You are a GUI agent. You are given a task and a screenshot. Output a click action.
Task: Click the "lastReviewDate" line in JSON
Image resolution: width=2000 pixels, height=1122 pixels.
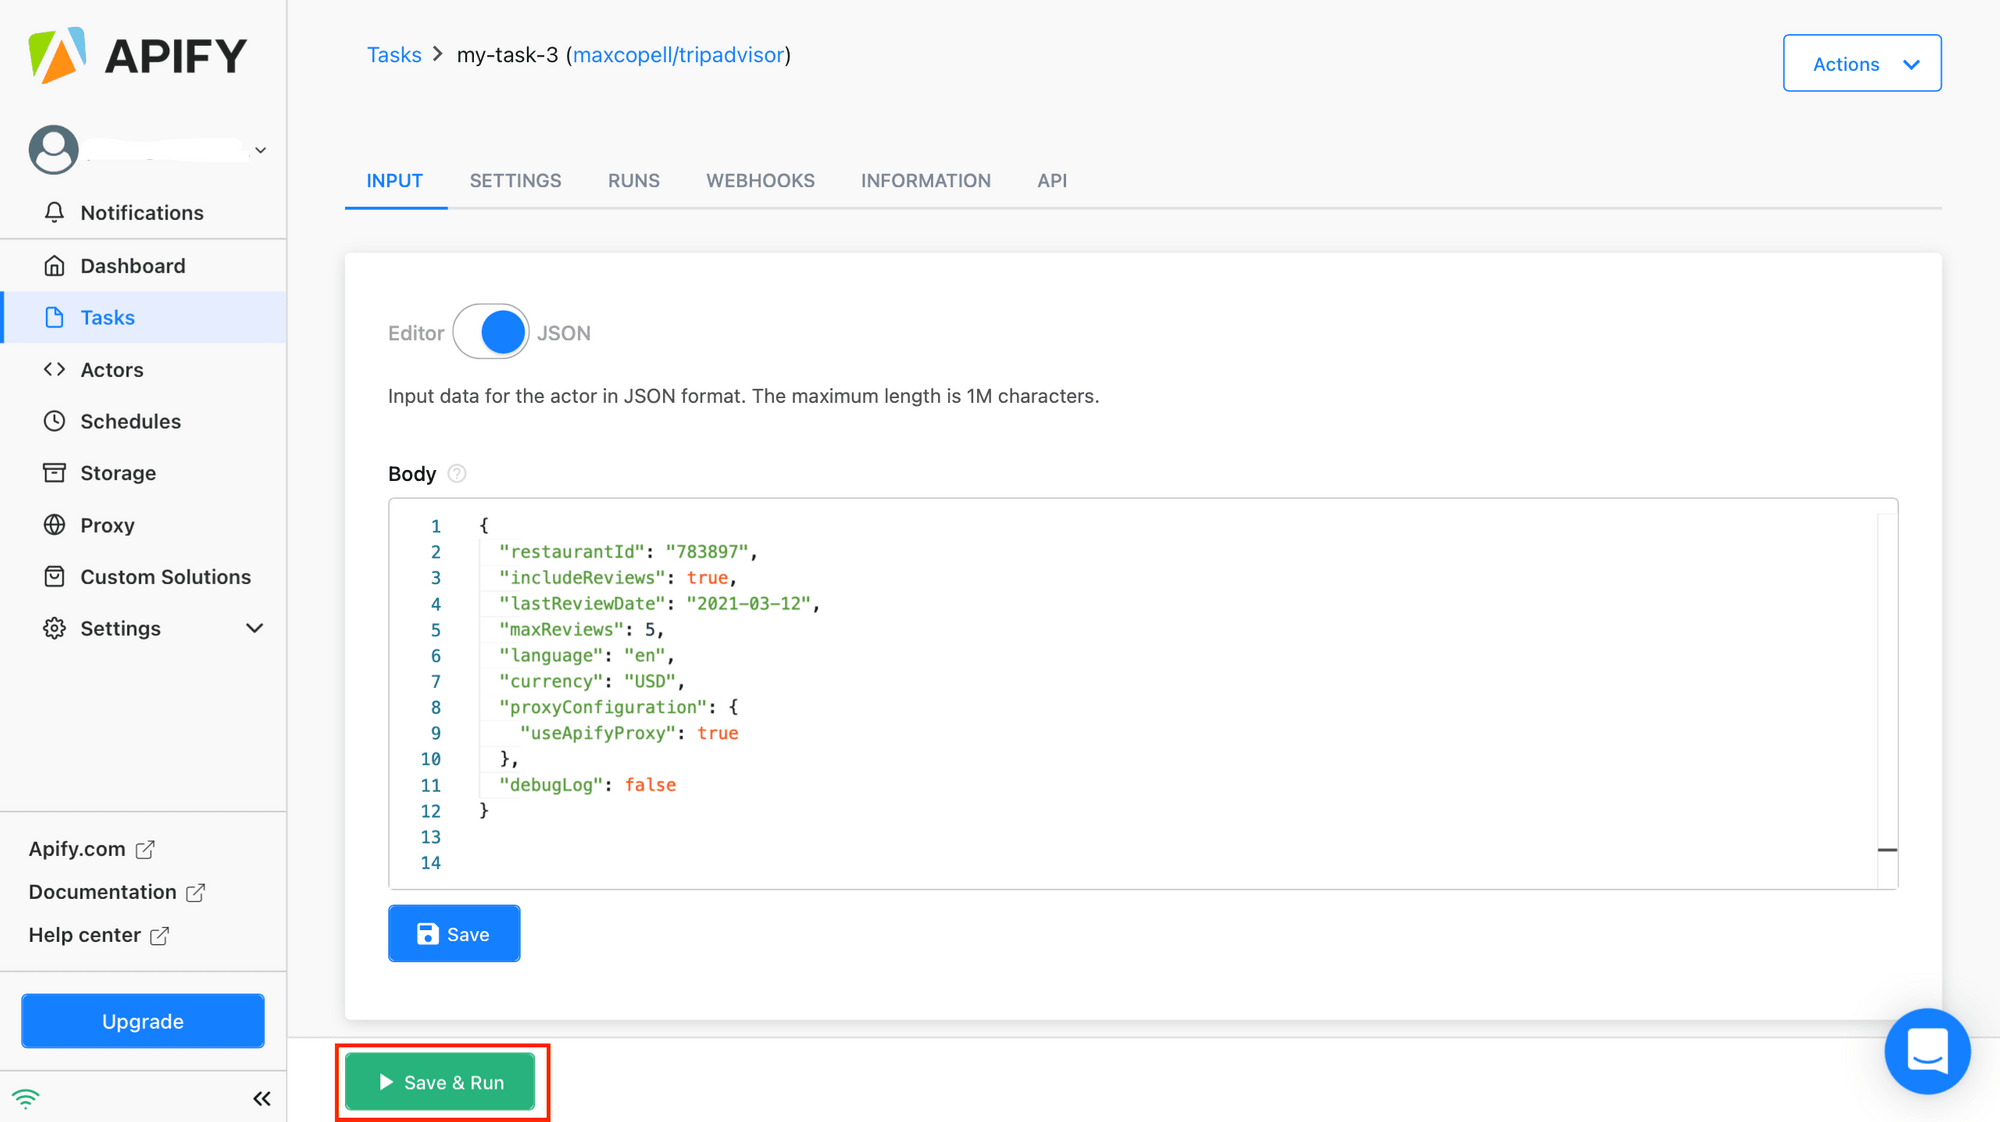point(659,603)
